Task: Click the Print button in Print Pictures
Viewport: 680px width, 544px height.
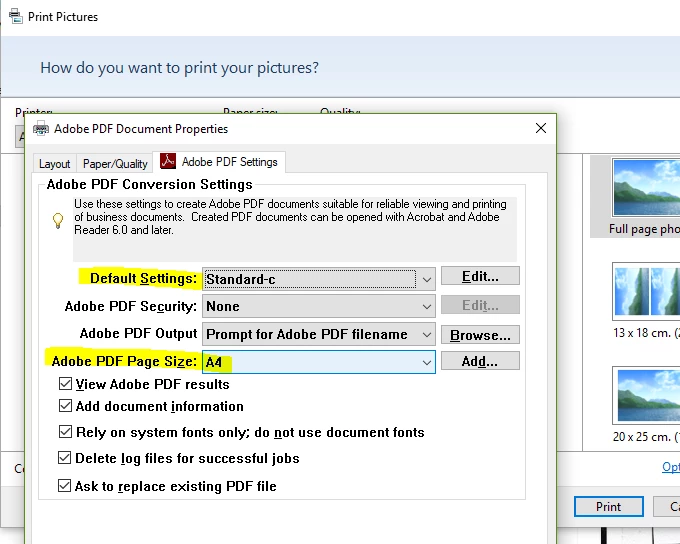Action: [608, 506]
